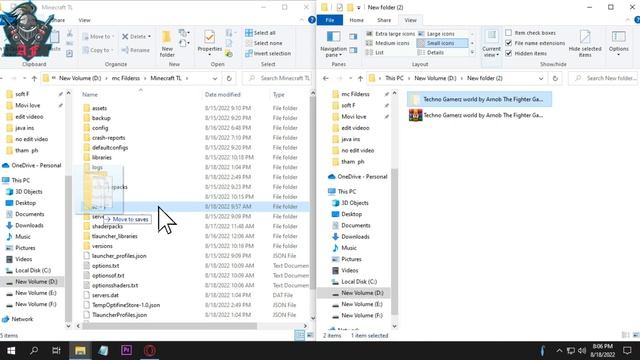The width and height of the screenshot is (640, 360).
Task: Open the address bar history dropdown in New folder (2)
Action: pyautogui.click(x=541, y=78)
